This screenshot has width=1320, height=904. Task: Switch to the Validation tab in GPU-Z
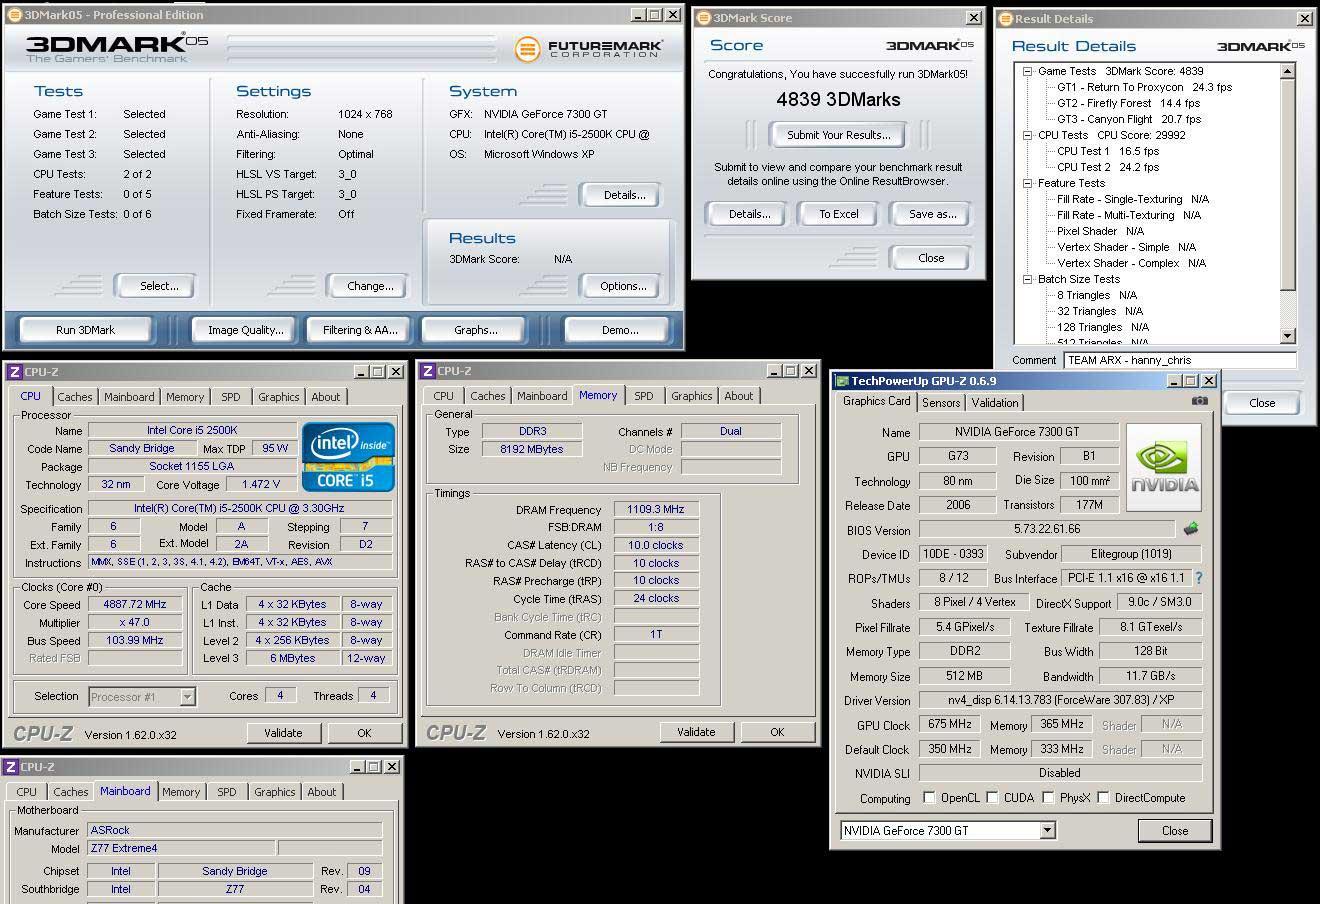(995, 403)
